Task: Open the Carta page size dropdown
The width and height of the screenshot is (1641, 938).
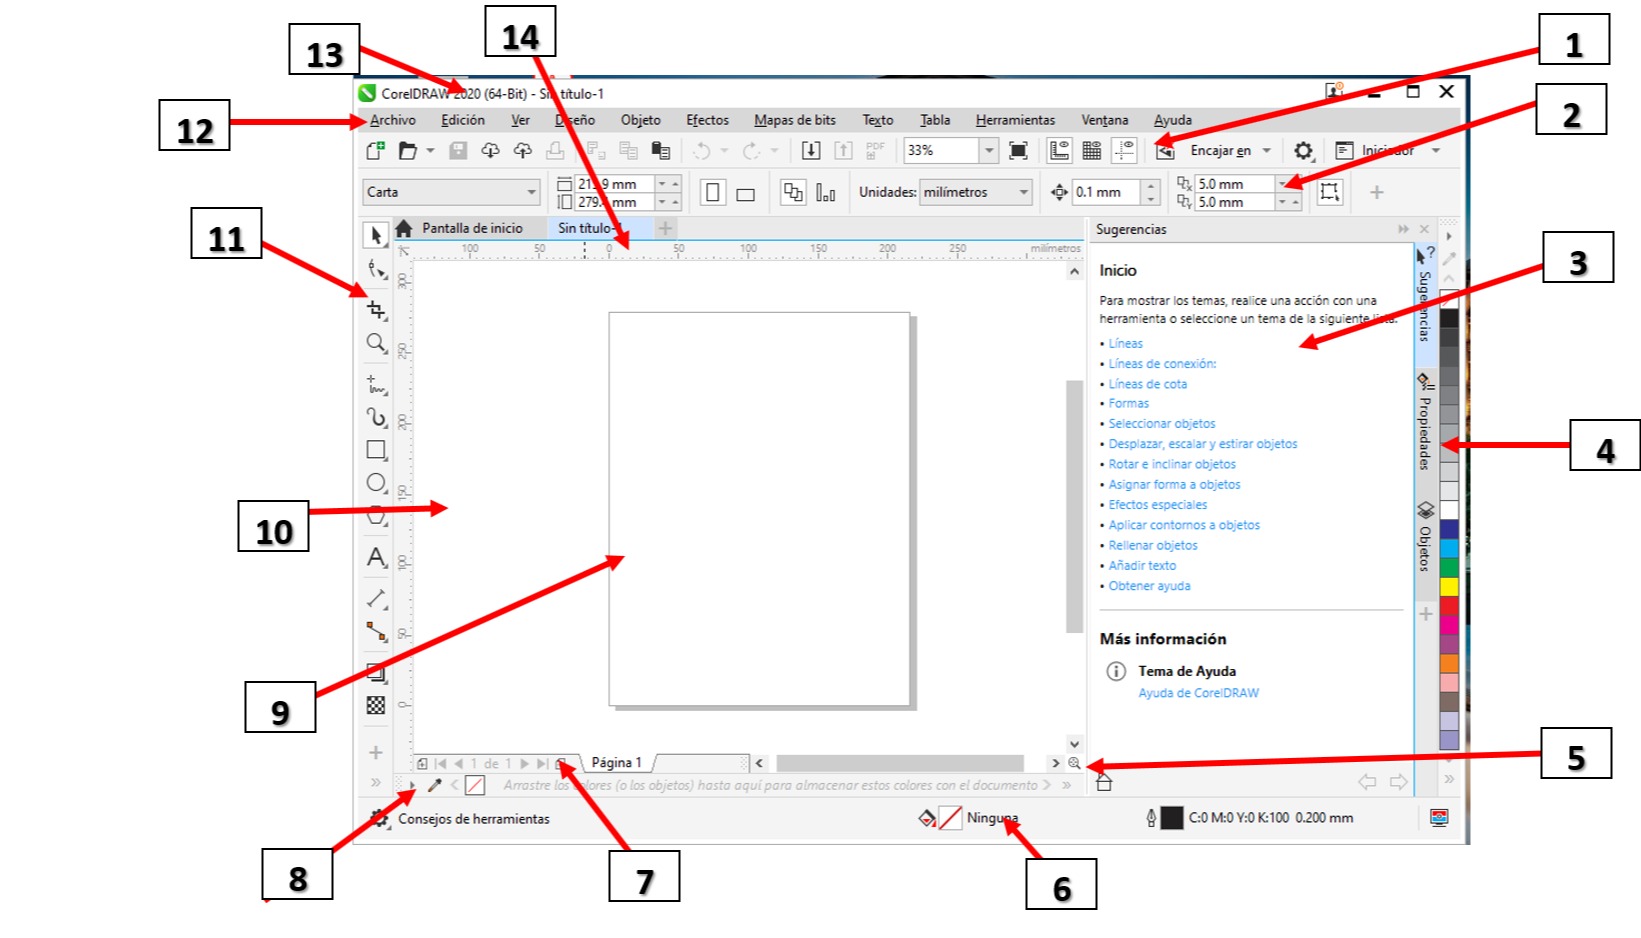Action: tap(451, 192)
